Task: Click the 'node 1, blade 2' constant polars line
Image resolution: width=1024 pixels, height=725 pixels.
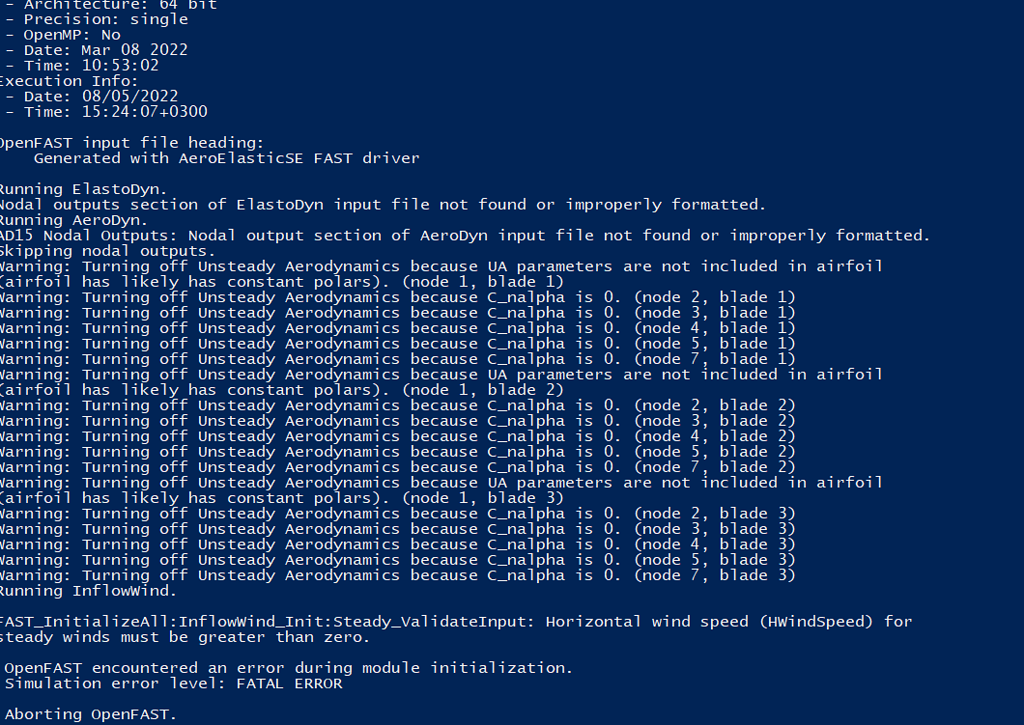Action: click(281, 391)
